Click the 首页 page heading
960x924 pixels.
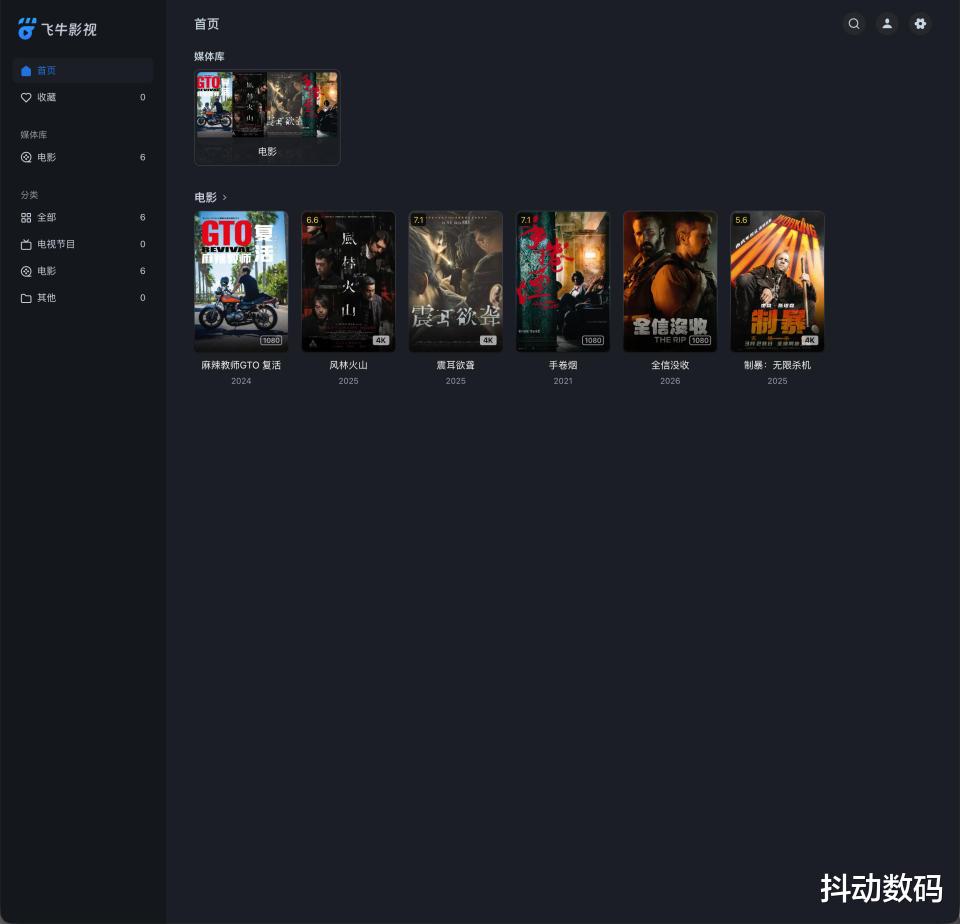(206, 24)
